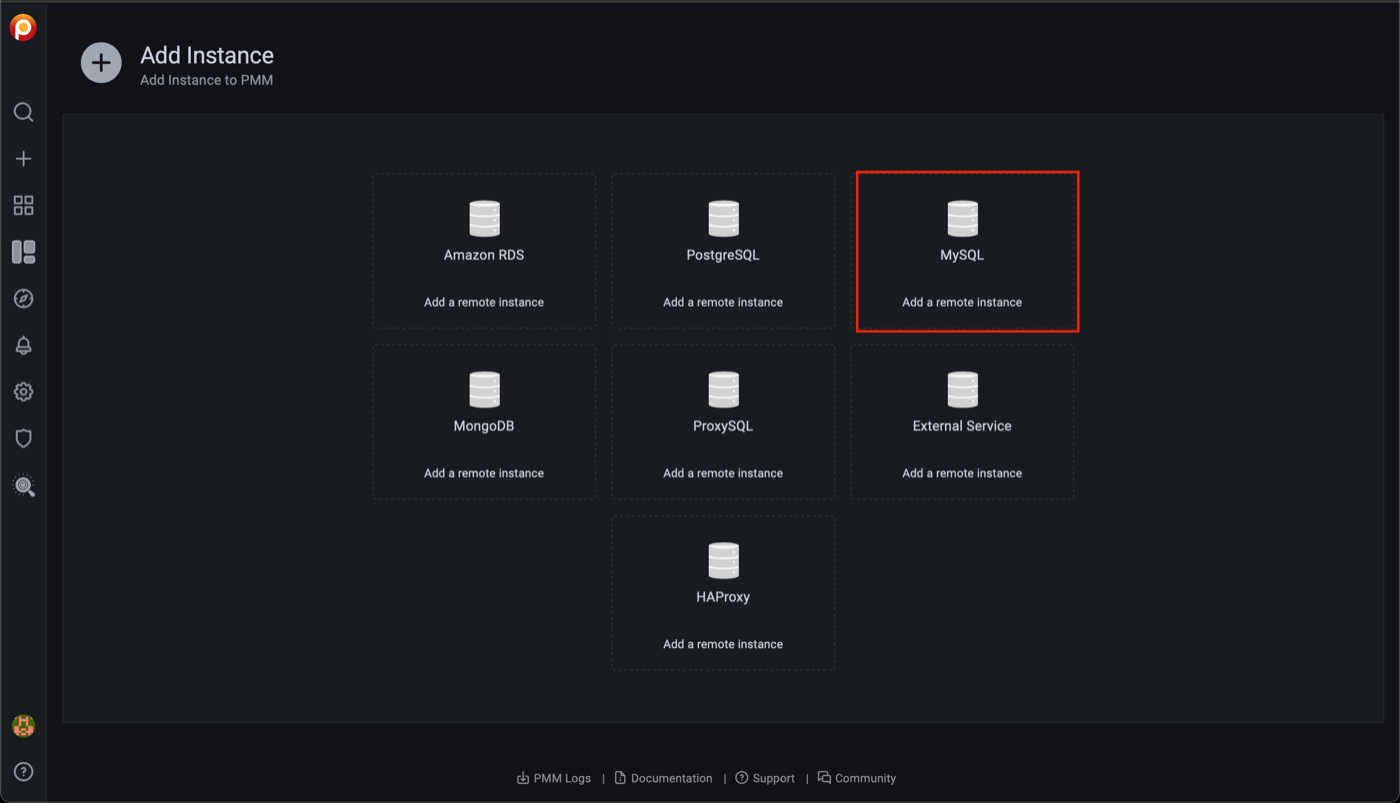
Task: Open the PMM dashboards panel icon
Action: pos(23,252)
